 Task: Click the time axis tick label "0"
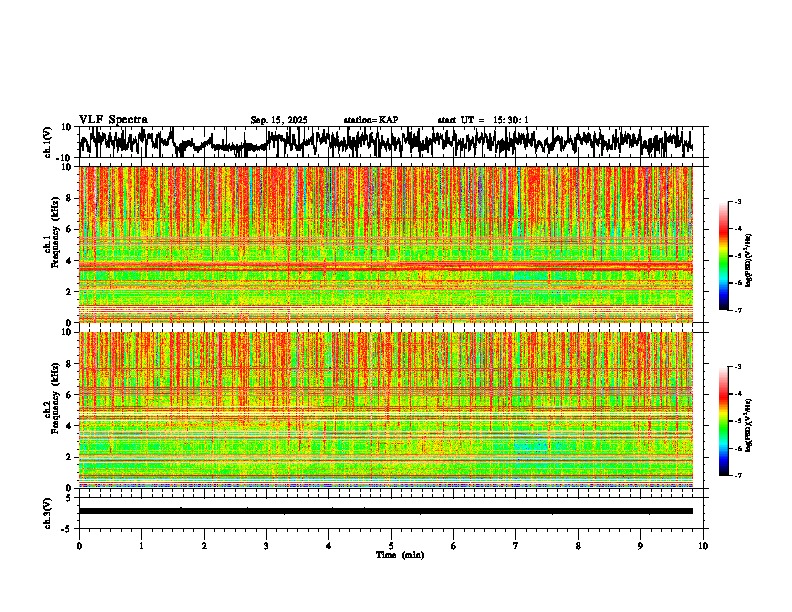coord(79,546)
